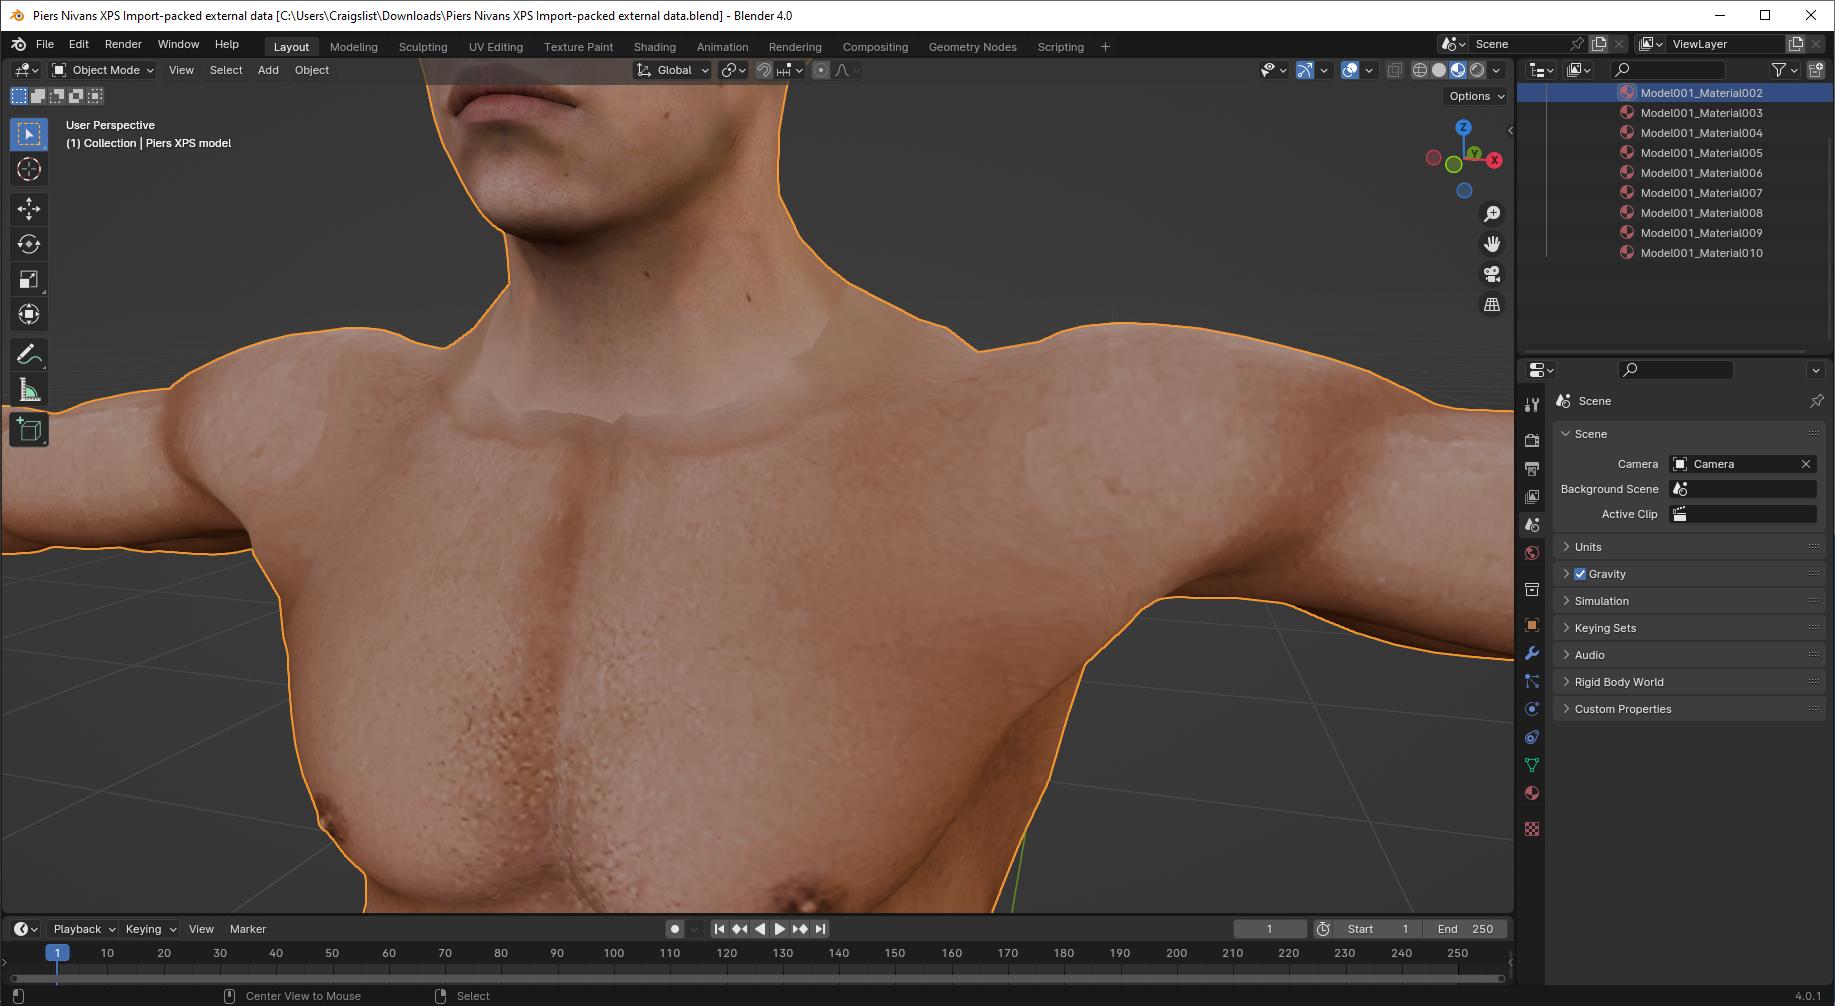The width and height of the screenshot is (1835, 1006).
Task: Open the Texture properties checker tab
Action: tap(1532, 829)
